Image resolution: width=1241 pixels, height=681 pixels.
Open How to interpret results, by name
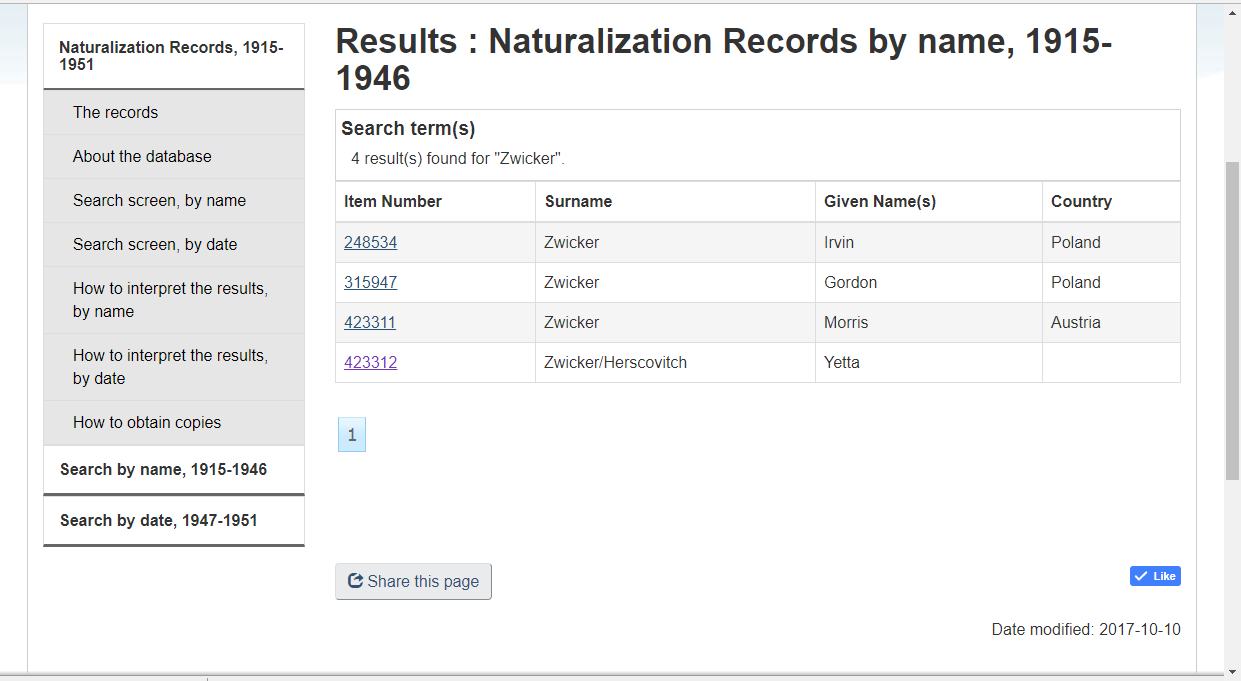click(170, 299)
